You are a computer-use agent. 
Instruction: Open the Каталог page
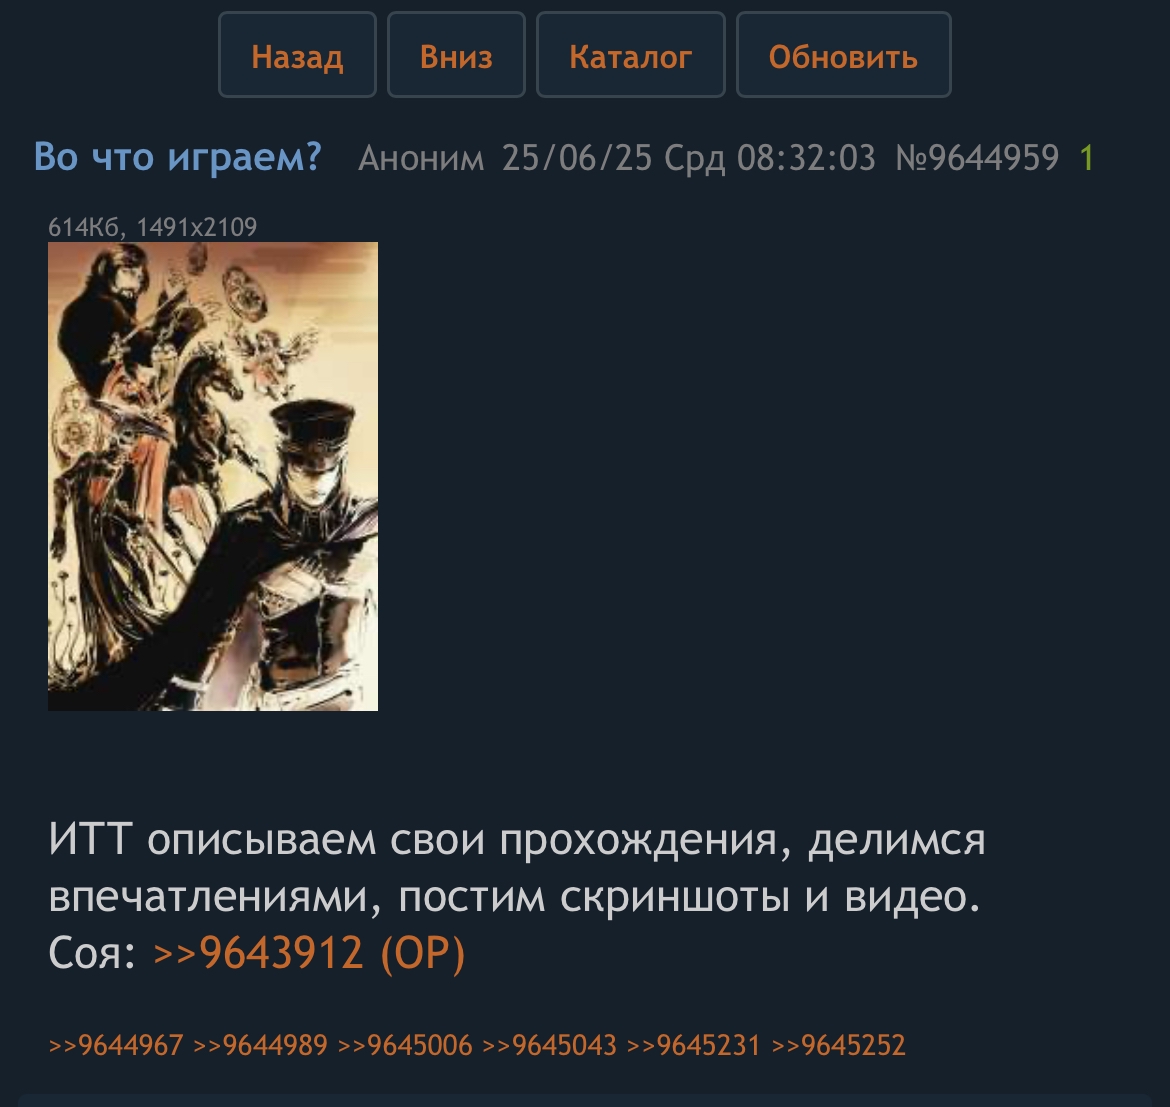(x=631, y=54)
